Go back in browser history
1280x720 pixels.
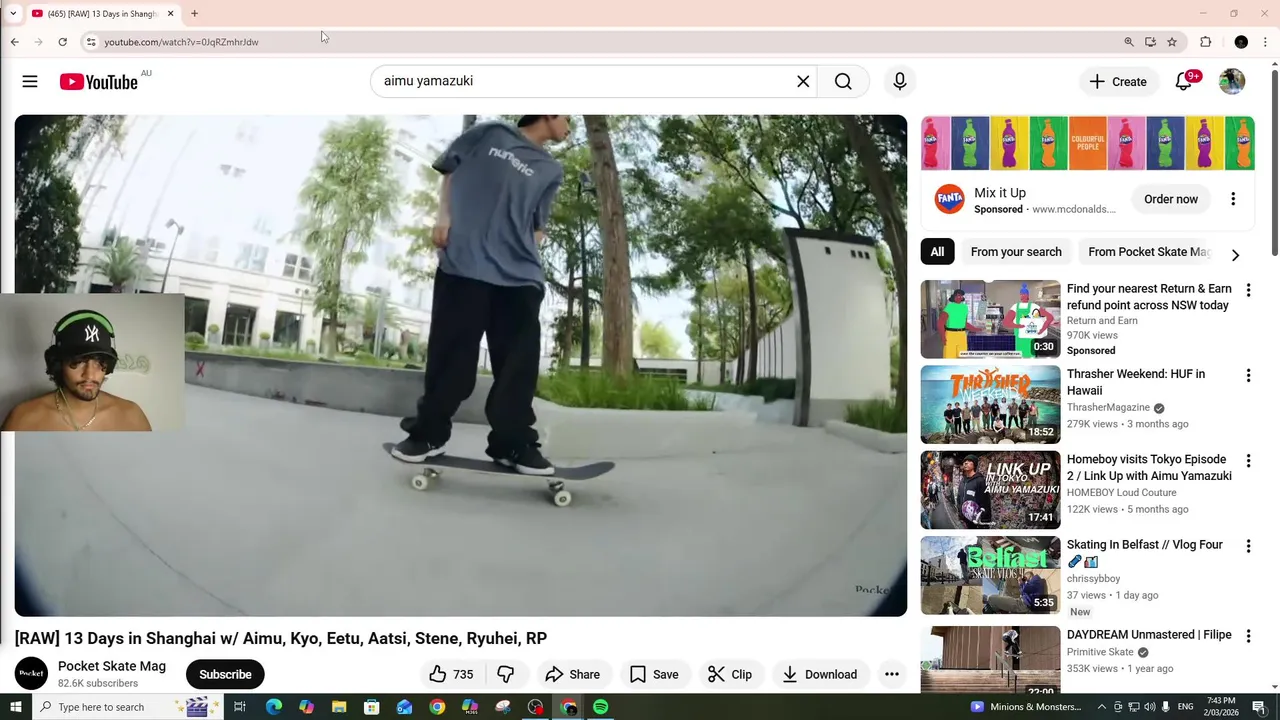point(14,42)
